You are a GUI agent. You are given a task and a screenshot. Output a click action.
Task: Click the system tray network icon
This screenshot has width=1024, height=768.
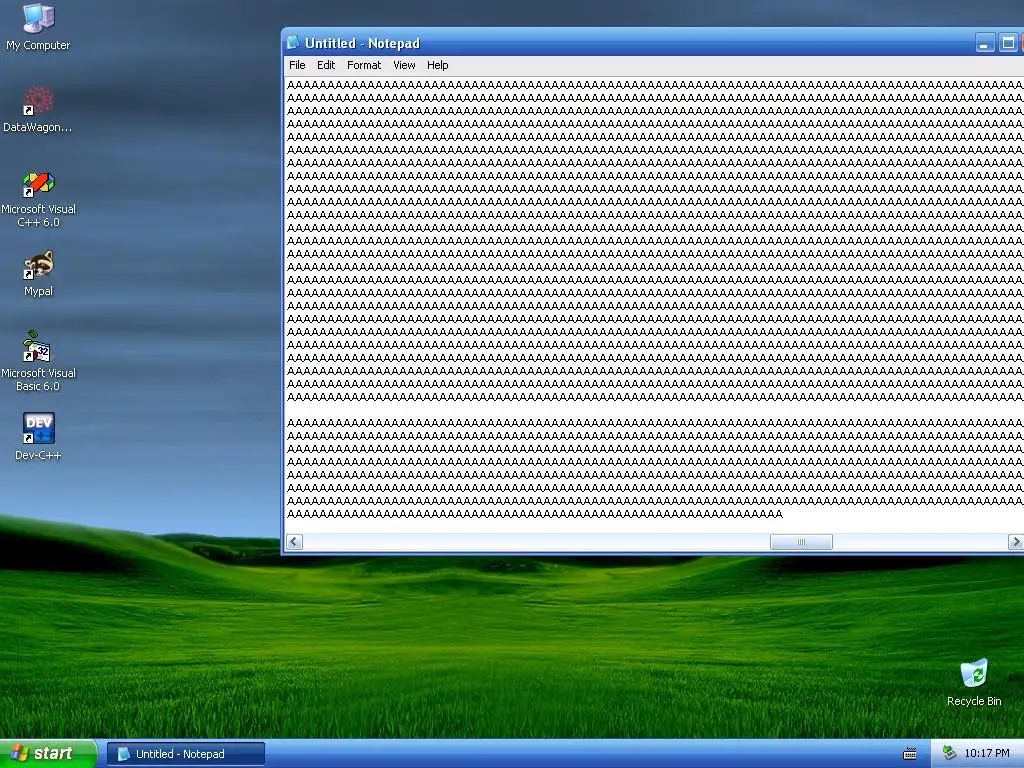[x=949, y=753]
